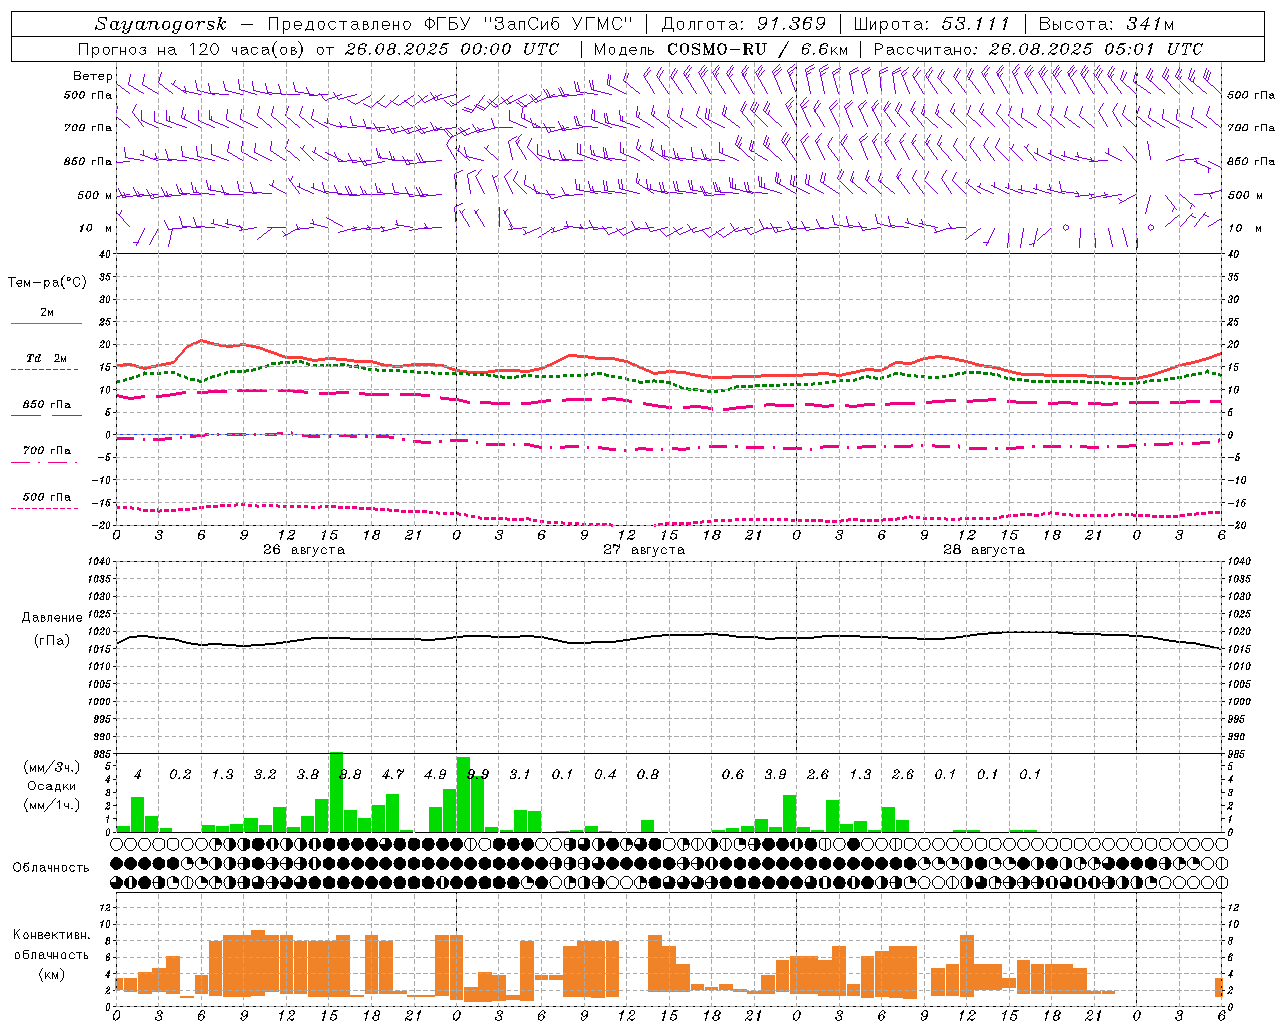This screenshot has width=1280, height=1024.
Task: Click the red solid 2м legend line
Action: click(x=46, y=324)
